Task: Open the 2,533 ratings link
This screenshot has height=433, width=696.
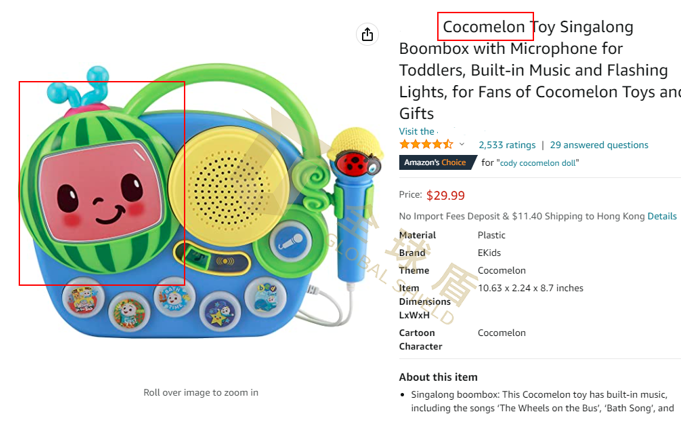Action: coord(507,145)
